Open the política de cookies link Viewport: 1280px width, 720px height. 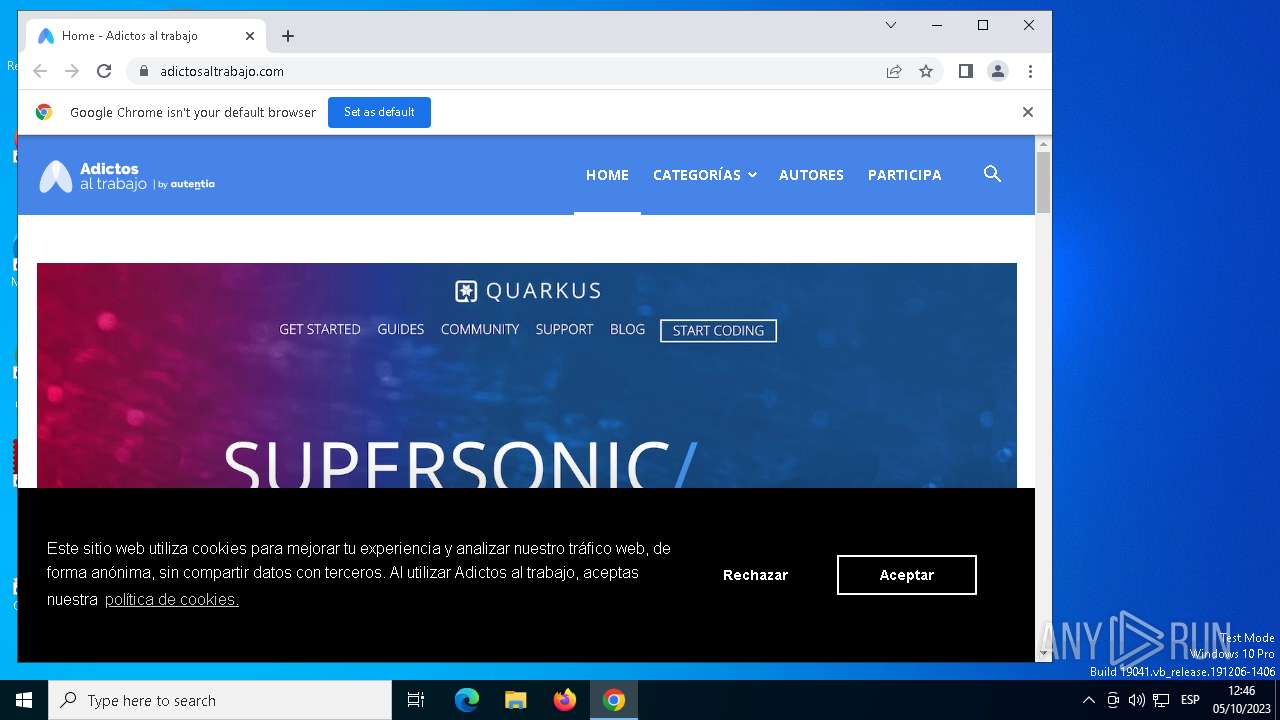171,599
